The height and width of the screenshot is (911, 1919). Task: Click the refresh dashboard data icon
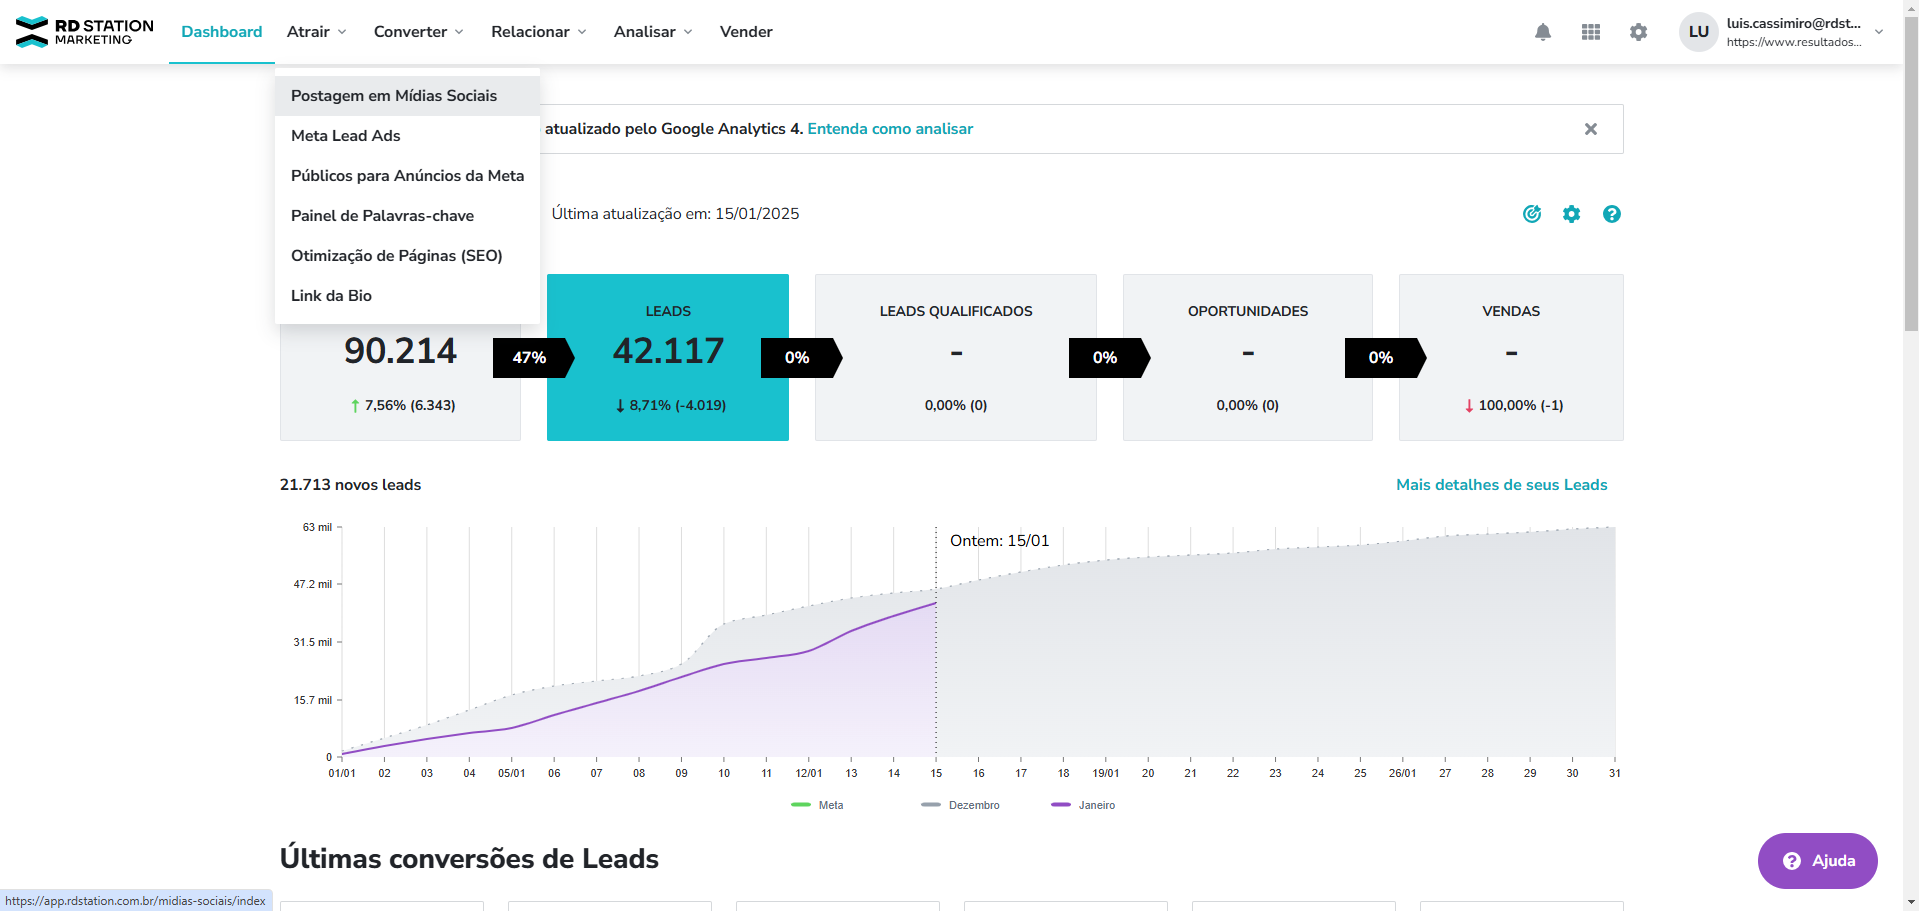tap(1532, 214)
